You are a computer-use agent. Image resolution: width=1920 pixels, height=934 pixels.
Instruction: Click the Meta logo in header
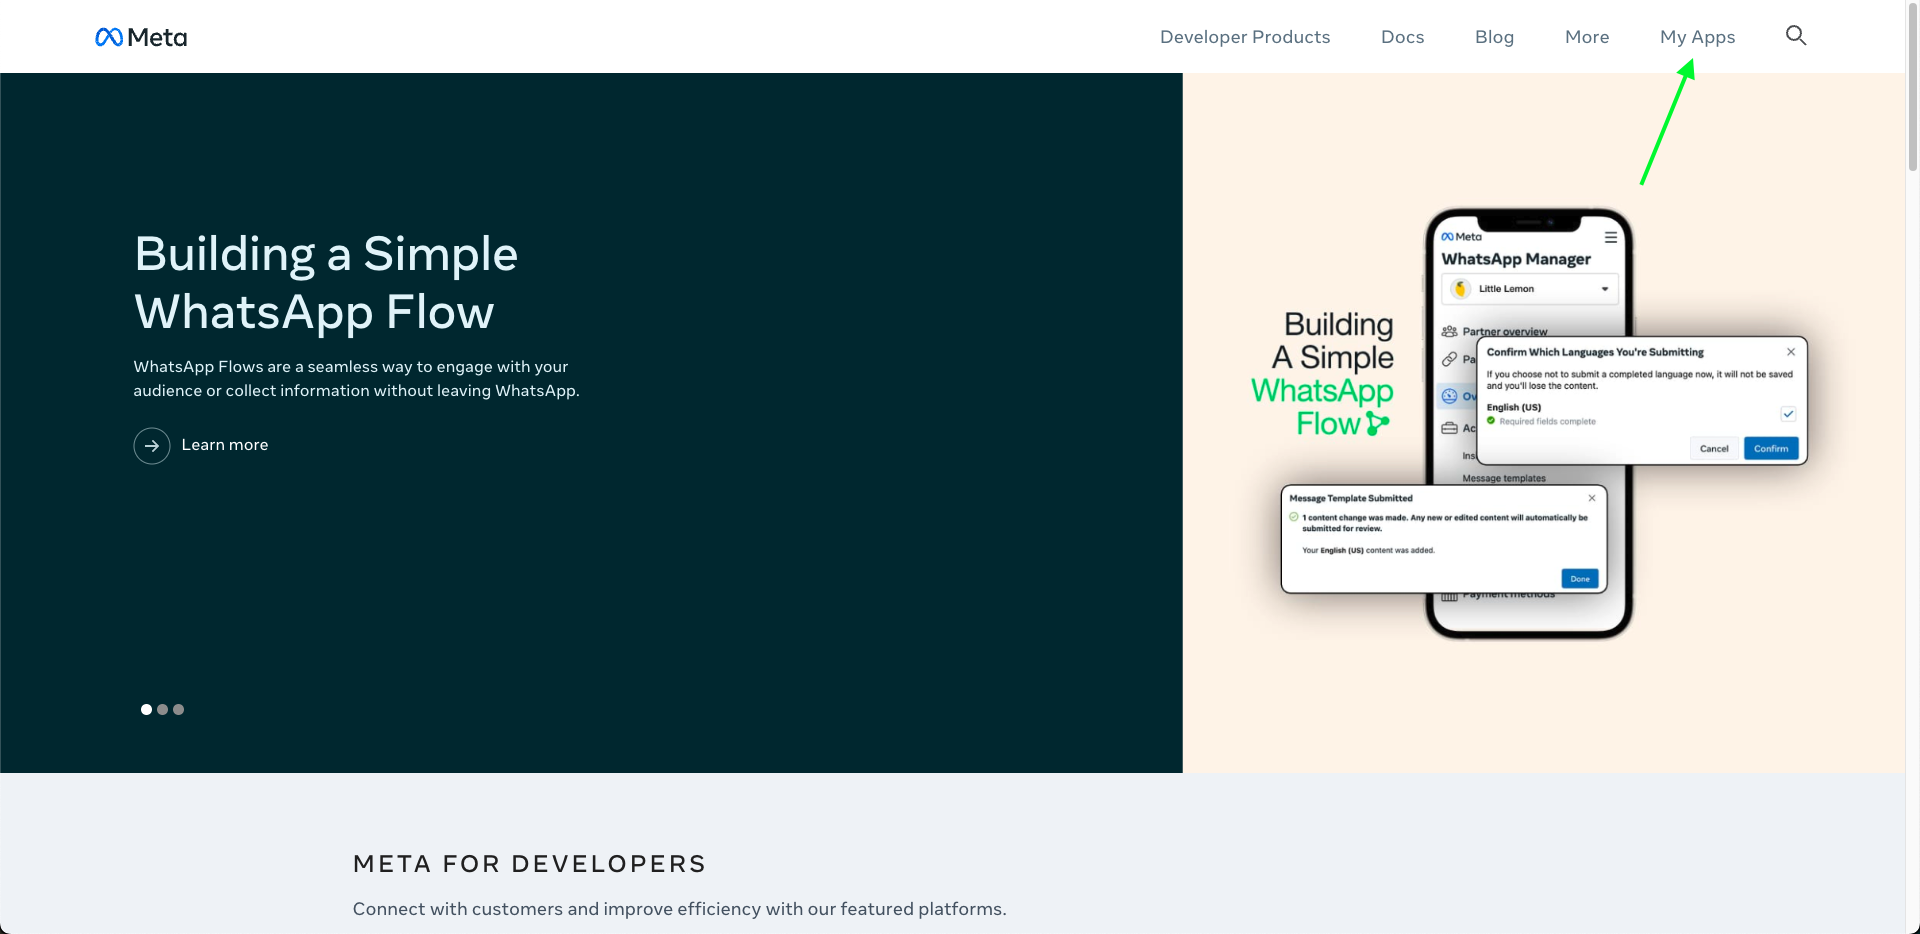(x=141, y=37)
